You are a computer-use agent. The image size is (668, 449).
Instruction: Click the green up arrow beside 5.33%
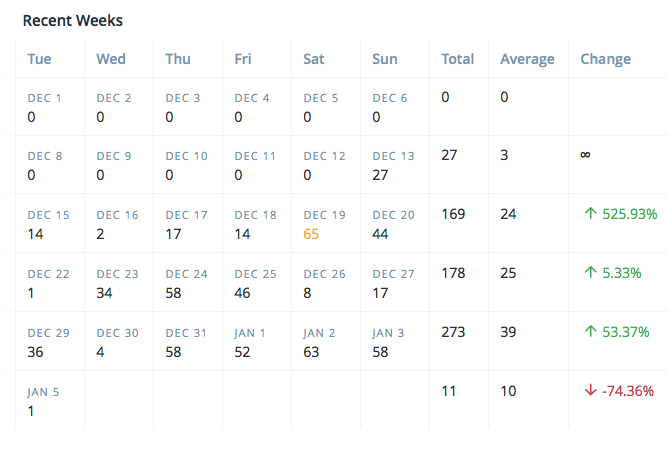pyautogui.click(x=590, y=273)
